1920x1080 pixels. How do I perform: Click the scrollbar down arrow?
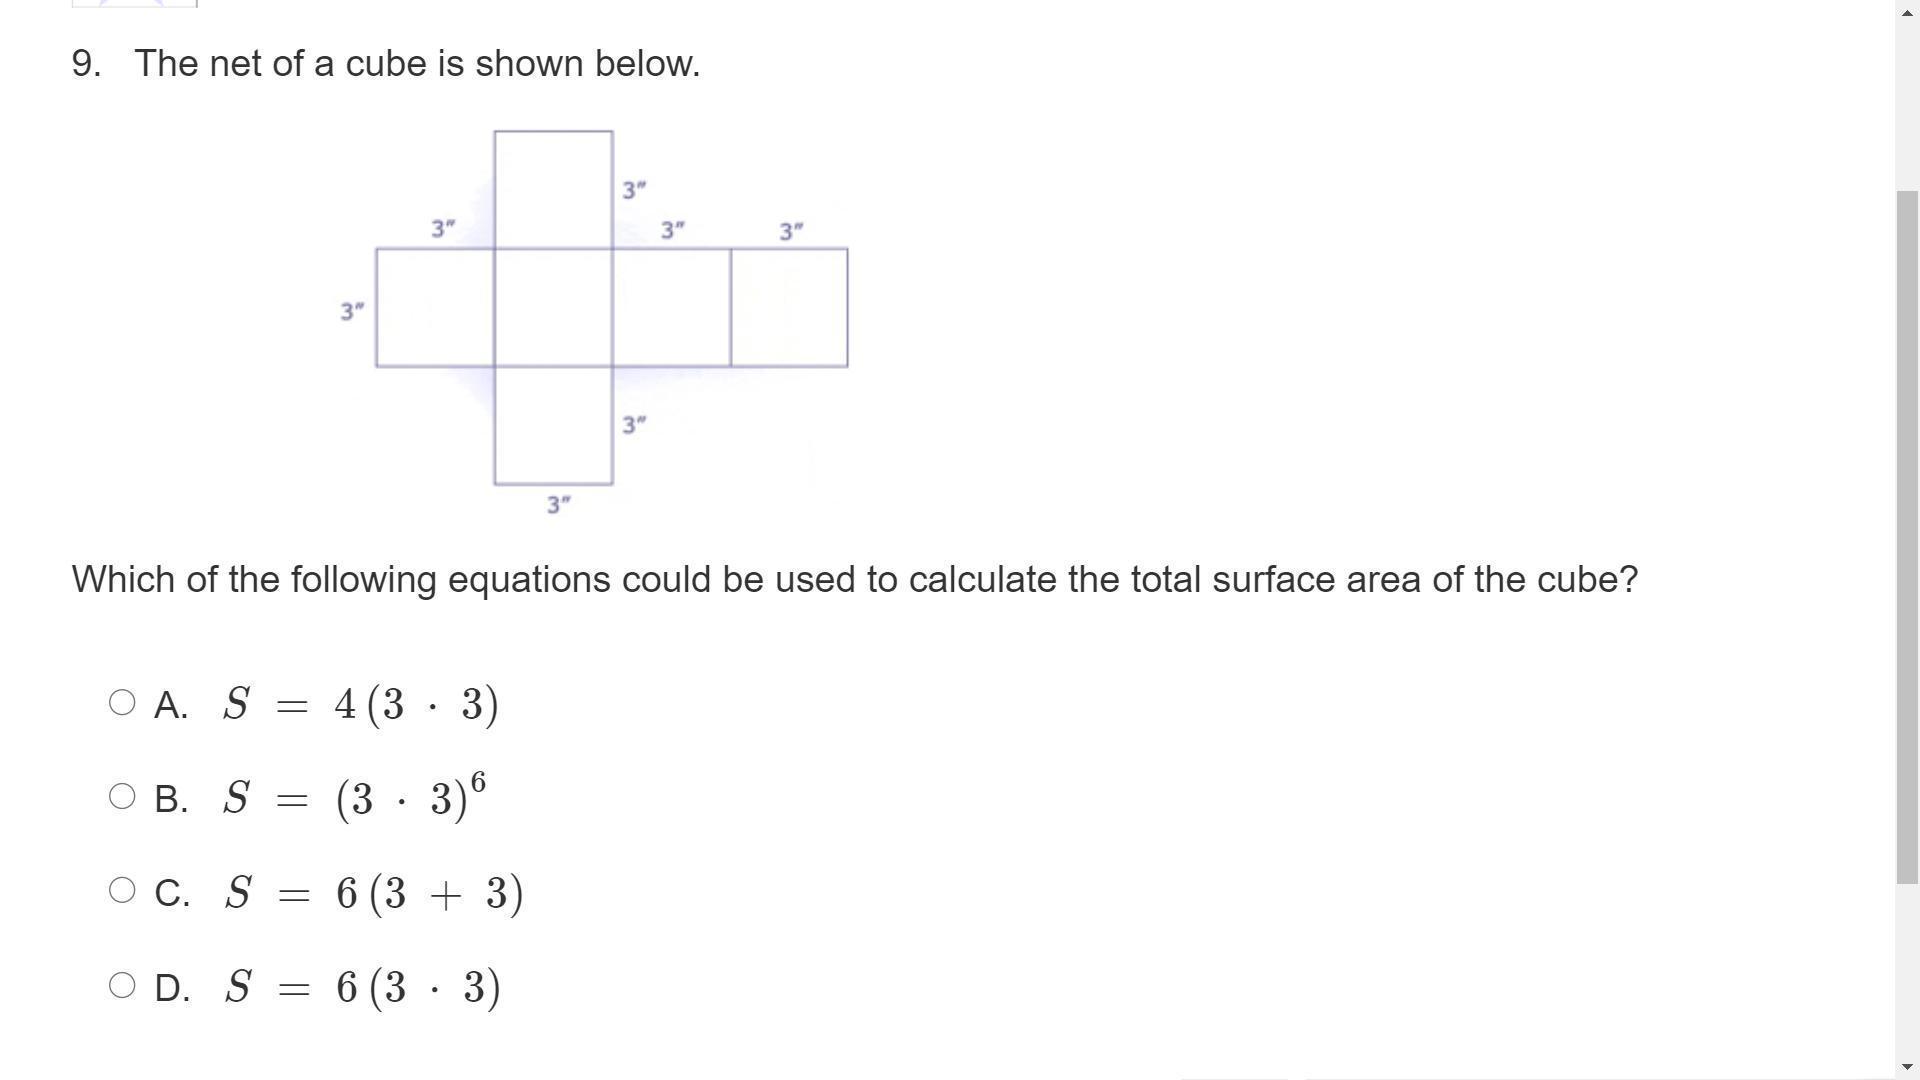[x=1908, y=1069]
